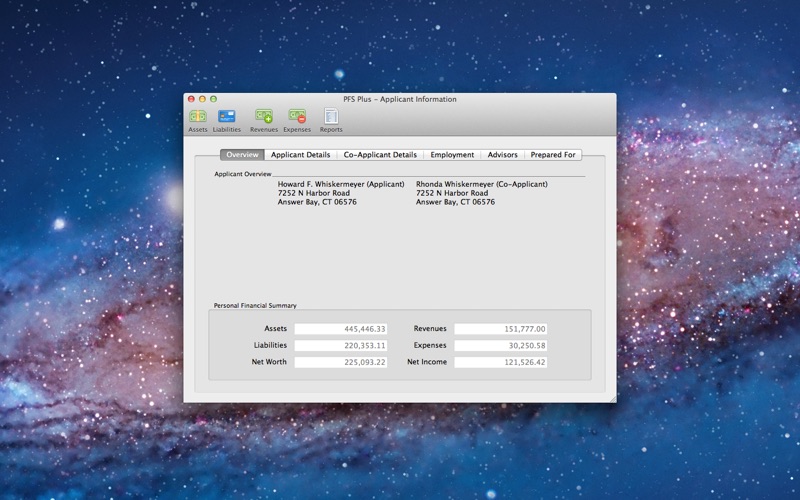This screenshot has width=800, height=500.
Task: Open the Applicant Details tab
Action: 300,155
